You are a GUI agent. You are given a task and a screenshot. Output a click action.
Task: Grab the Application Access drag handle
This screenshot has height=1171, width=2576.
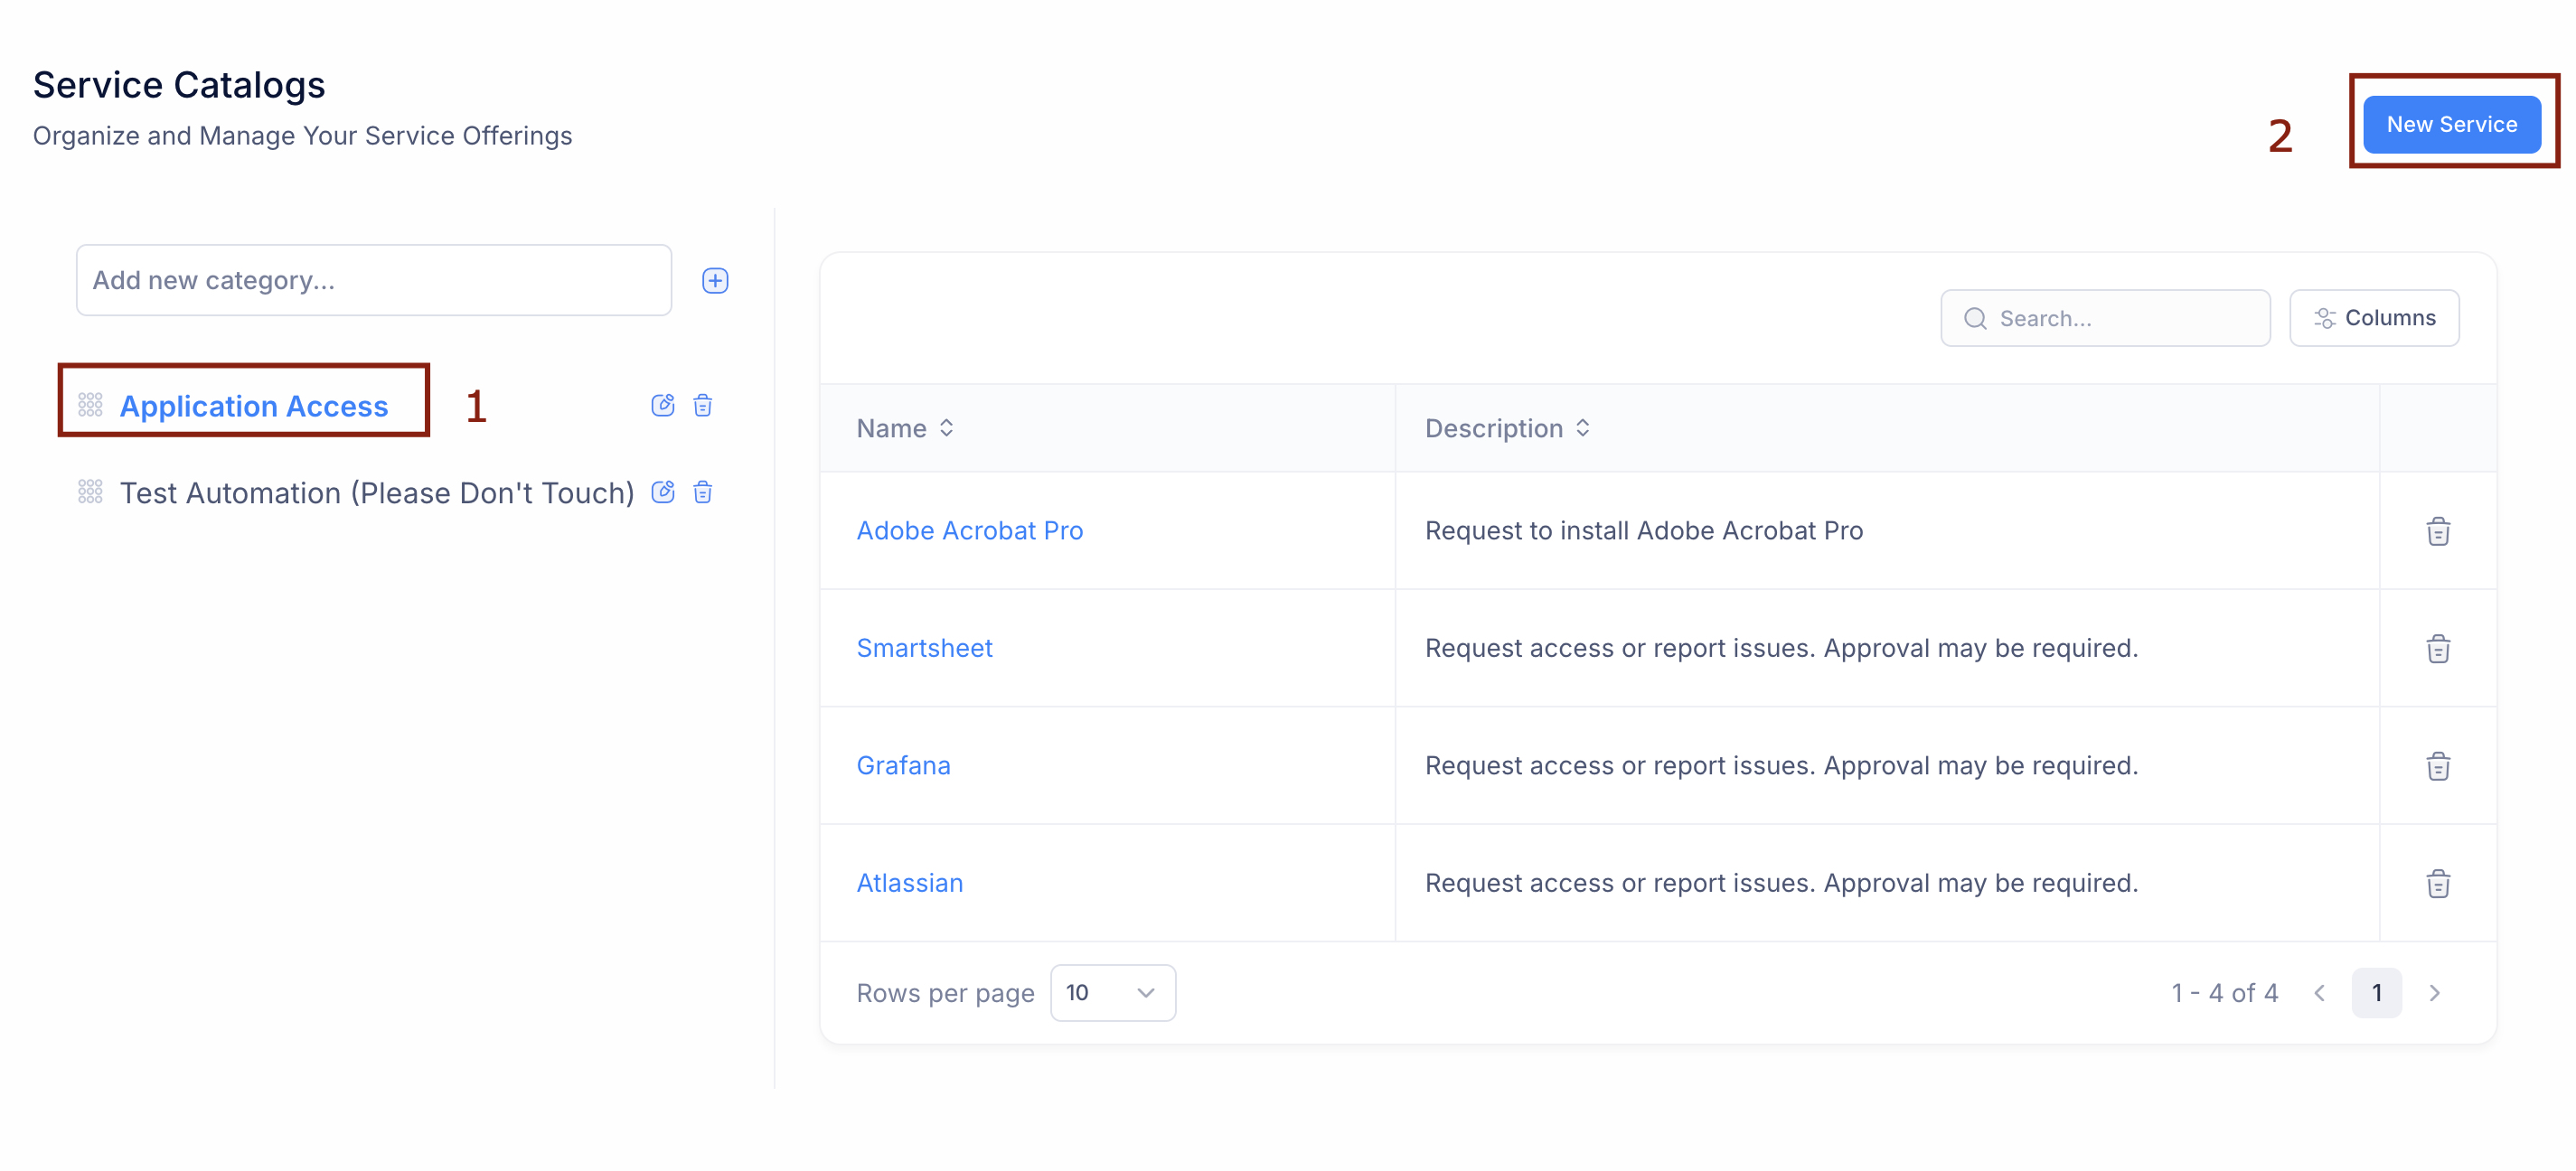pos(90,405)
